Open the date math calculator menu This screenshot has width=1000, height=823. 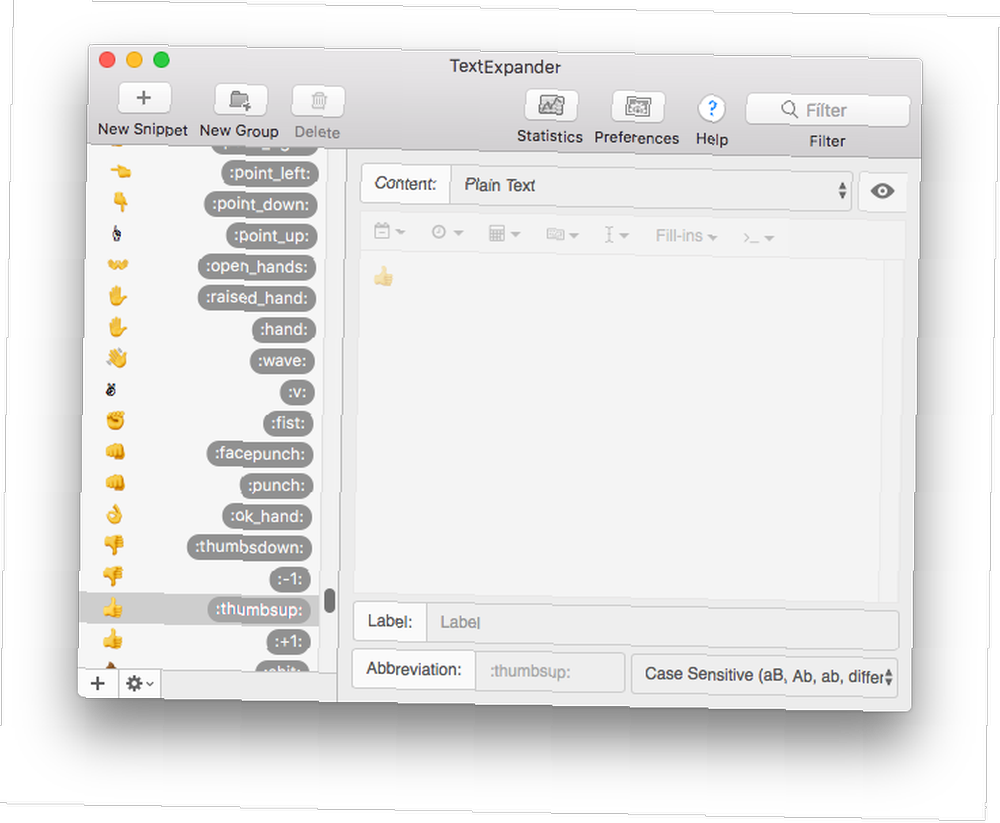coord(504,234)
